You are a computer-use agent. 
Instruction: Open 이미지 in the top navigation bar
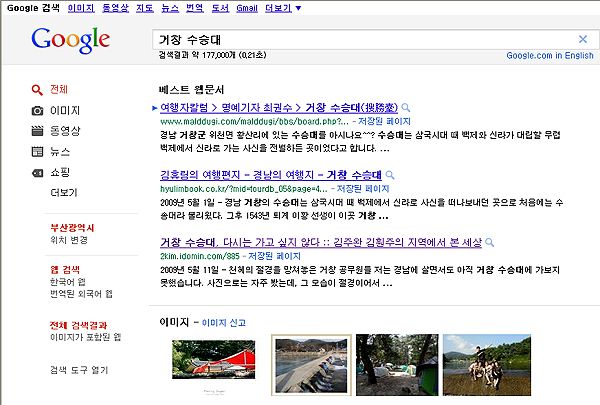[x=81, y=8]
